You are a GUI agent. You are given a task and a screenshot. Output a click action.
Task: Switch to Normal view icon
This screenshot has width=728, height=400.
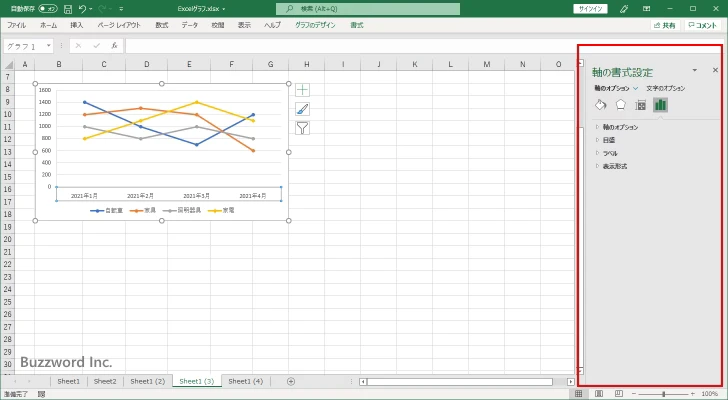pyautogui.click(x=578, y=394)
